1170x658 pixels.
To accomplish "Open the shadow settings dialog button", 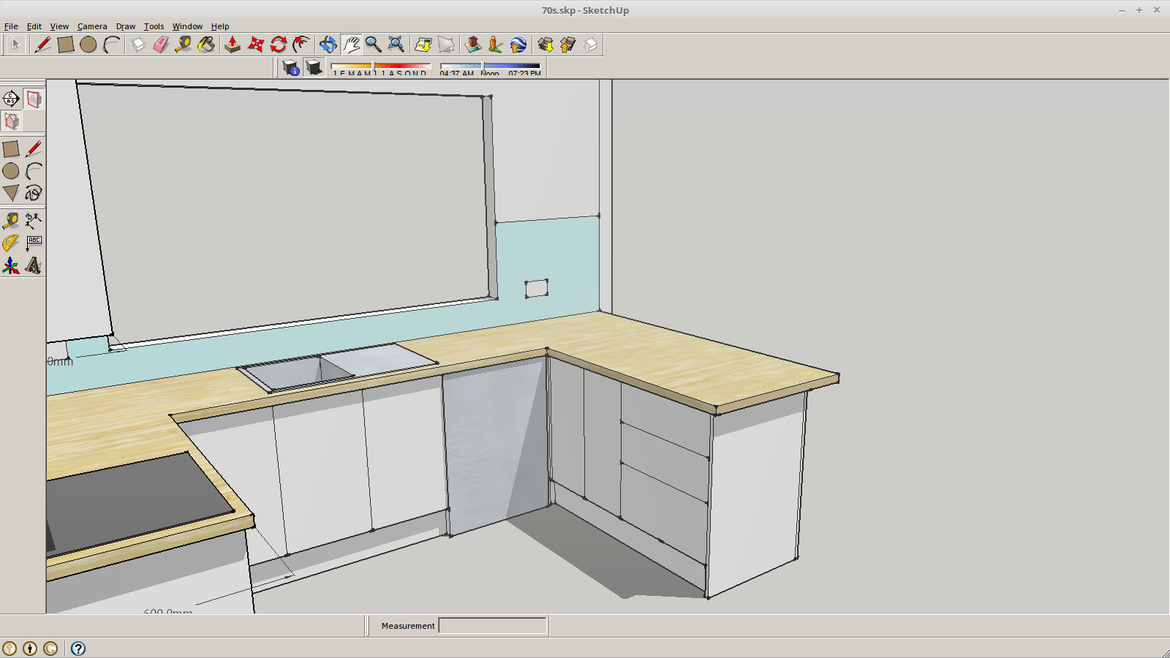I will coord(291,67).
